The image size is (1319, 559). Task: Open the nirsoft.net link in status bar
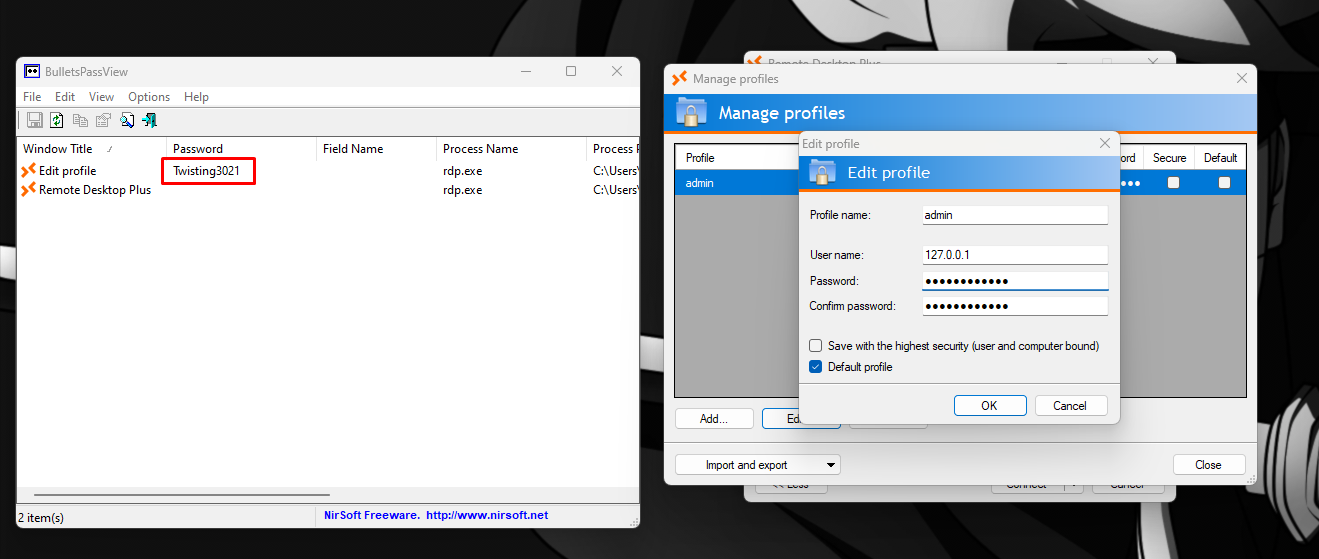click(487, 516)
